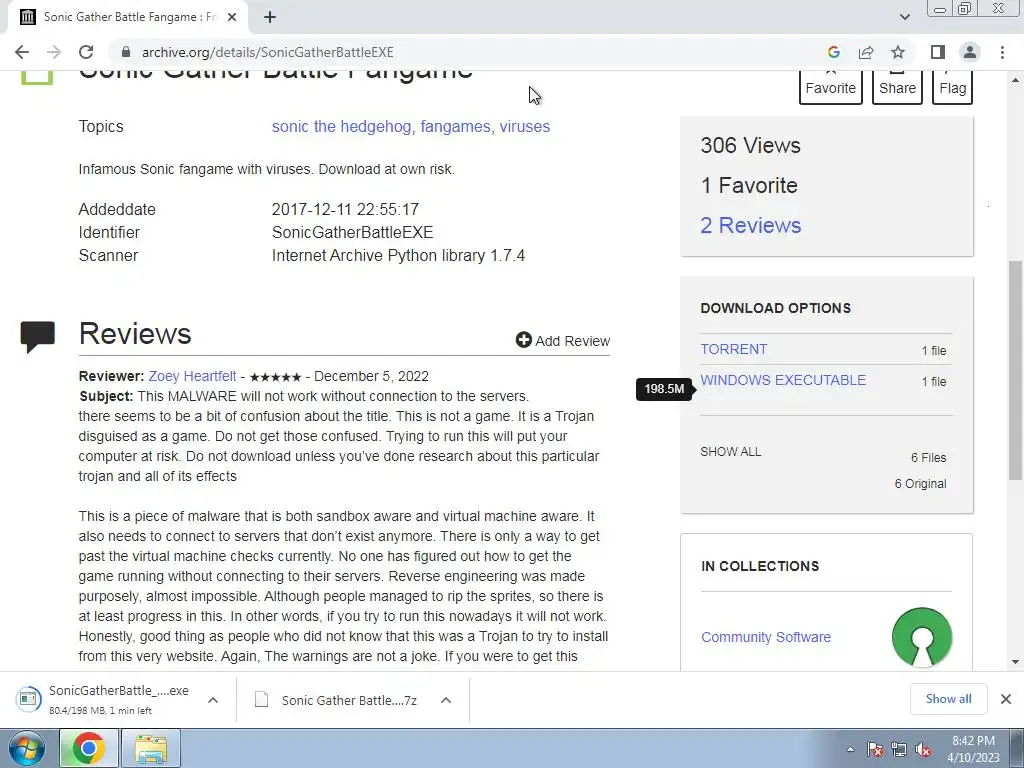View site security lock info
1024x768 pixels.
click(x=126, y=52)
